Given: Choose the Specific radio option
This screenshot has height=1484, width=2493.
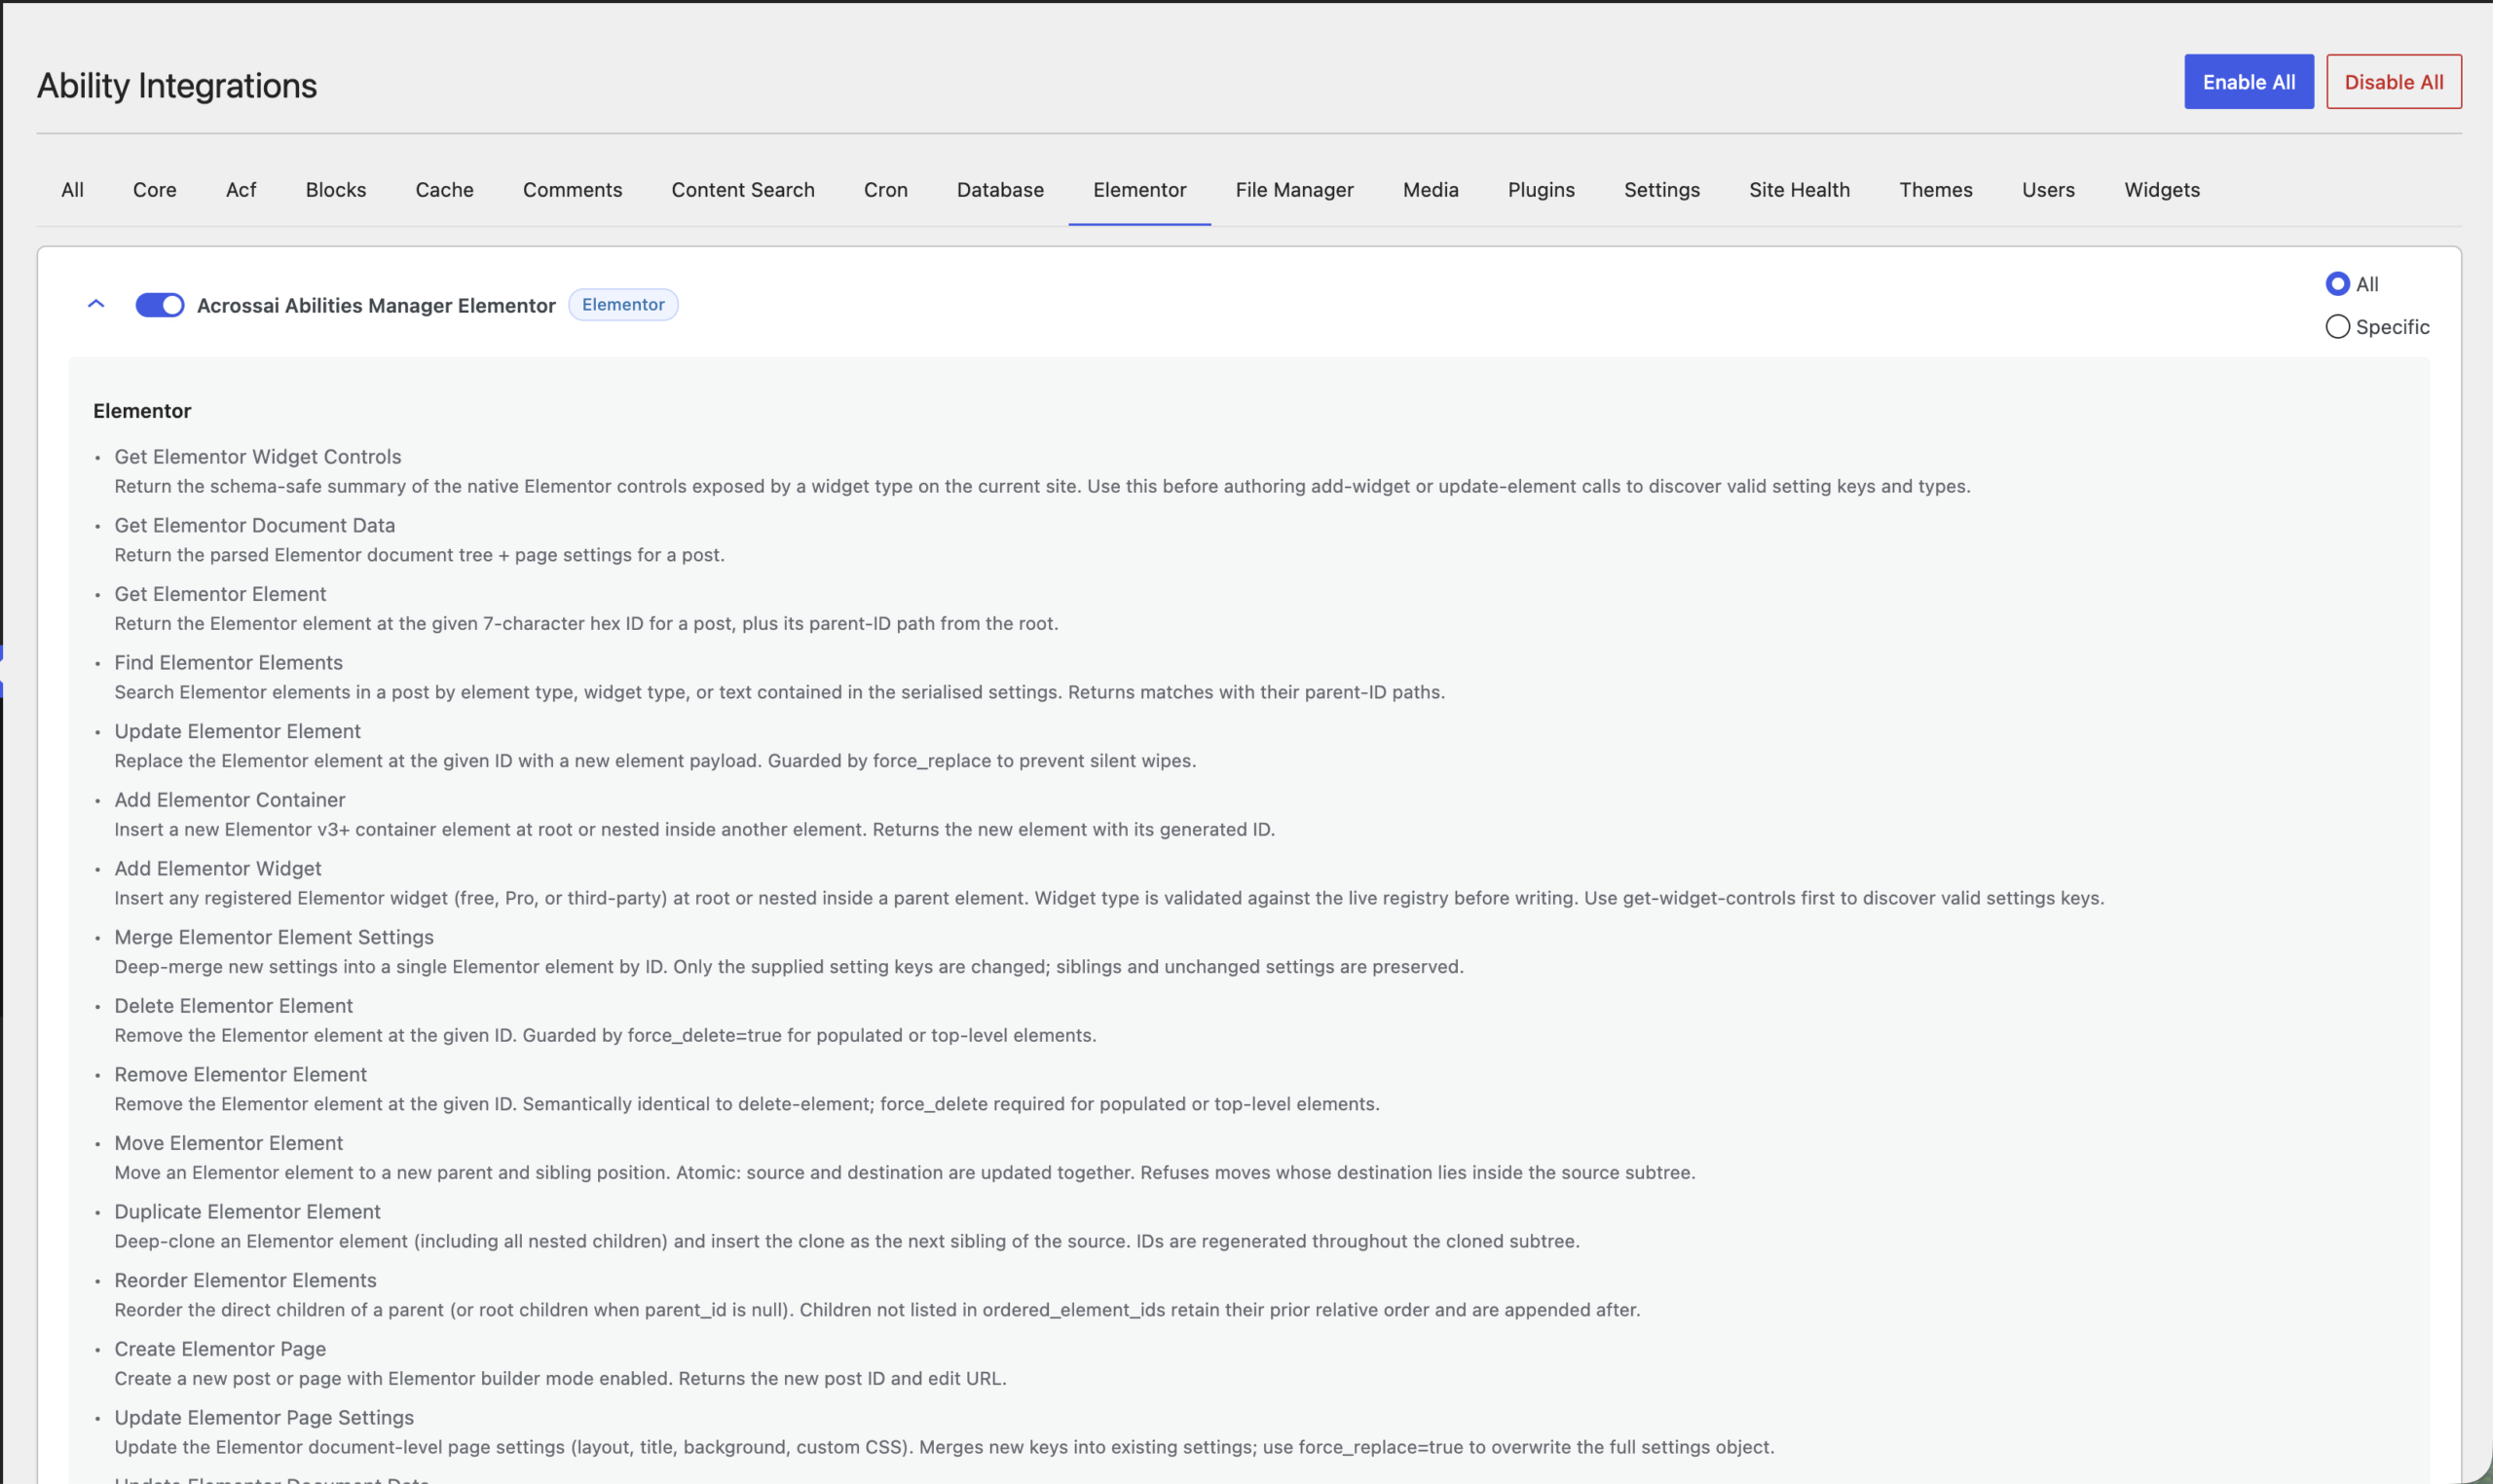Looking at the screenshot, I should click(2337, 327).
